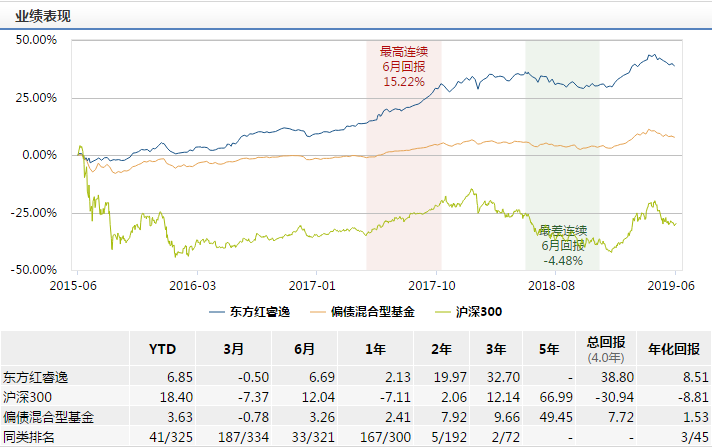The height and width of the screenshot is (447, 712).
Task: Click the 2015-06 x-axis date label
Action: click(73, 286)
